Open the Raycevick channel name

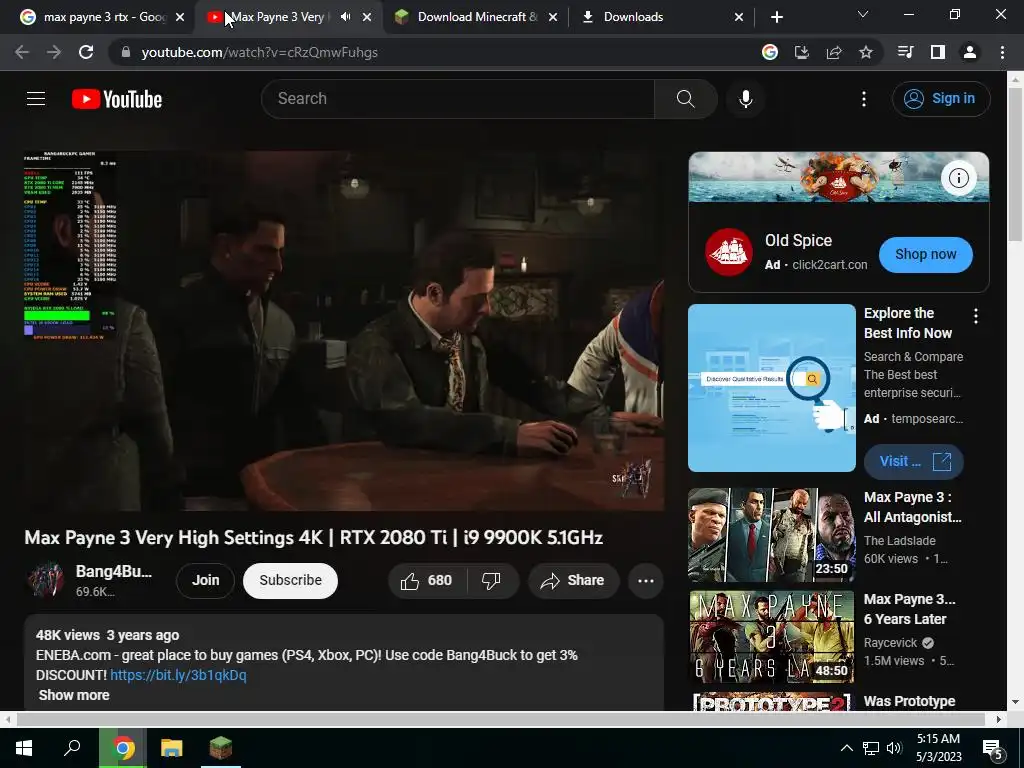[x=891, y=643]
